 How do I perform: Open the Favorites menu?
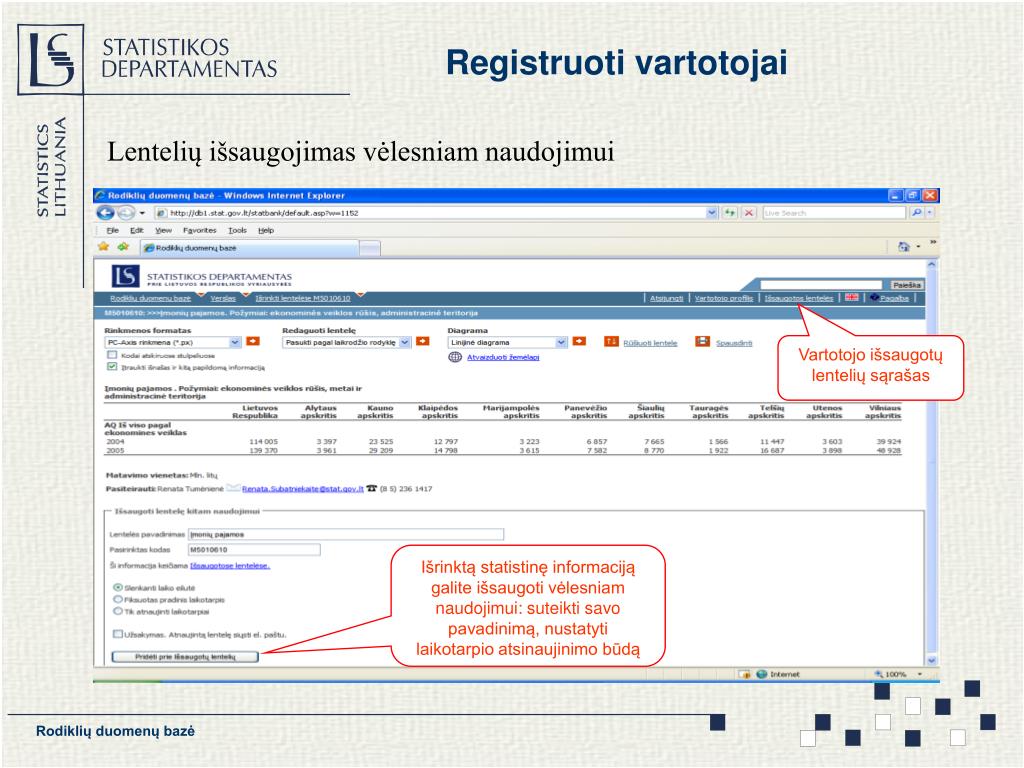199,230
